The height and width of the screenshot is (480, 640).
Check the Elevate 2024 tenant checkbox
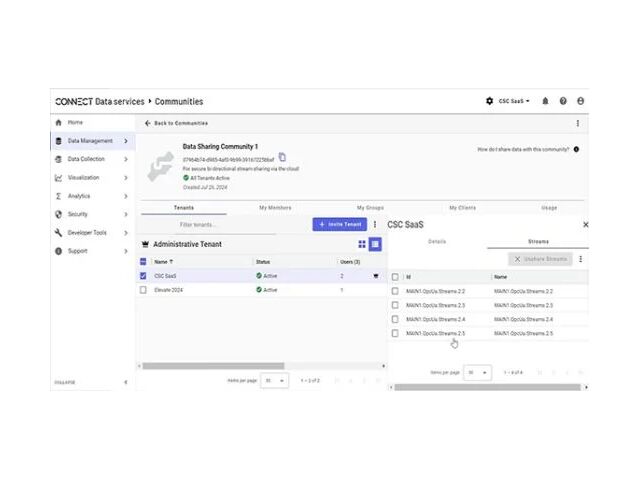tap(144, 289)
